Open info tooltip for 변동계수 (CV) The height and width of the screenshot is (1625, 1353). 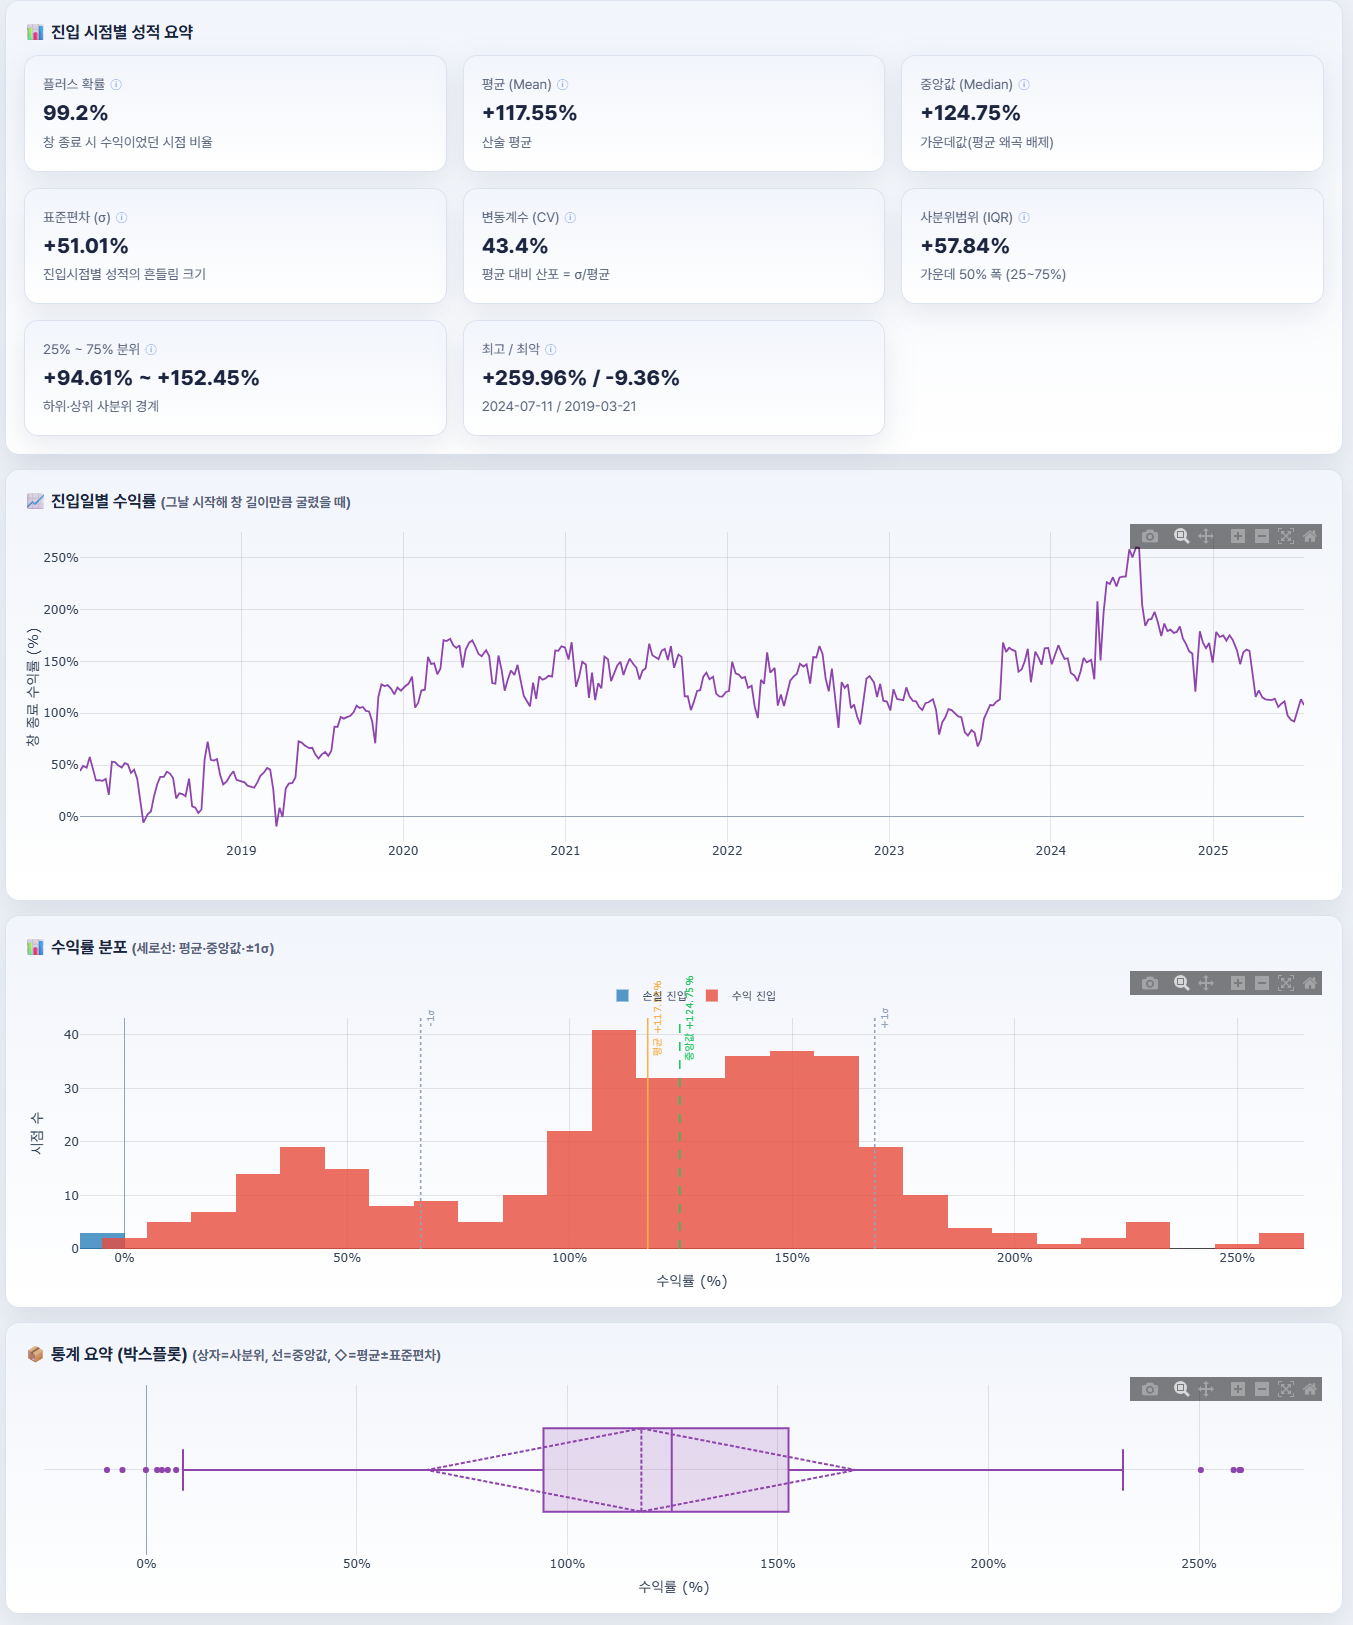tap(570, 218)
